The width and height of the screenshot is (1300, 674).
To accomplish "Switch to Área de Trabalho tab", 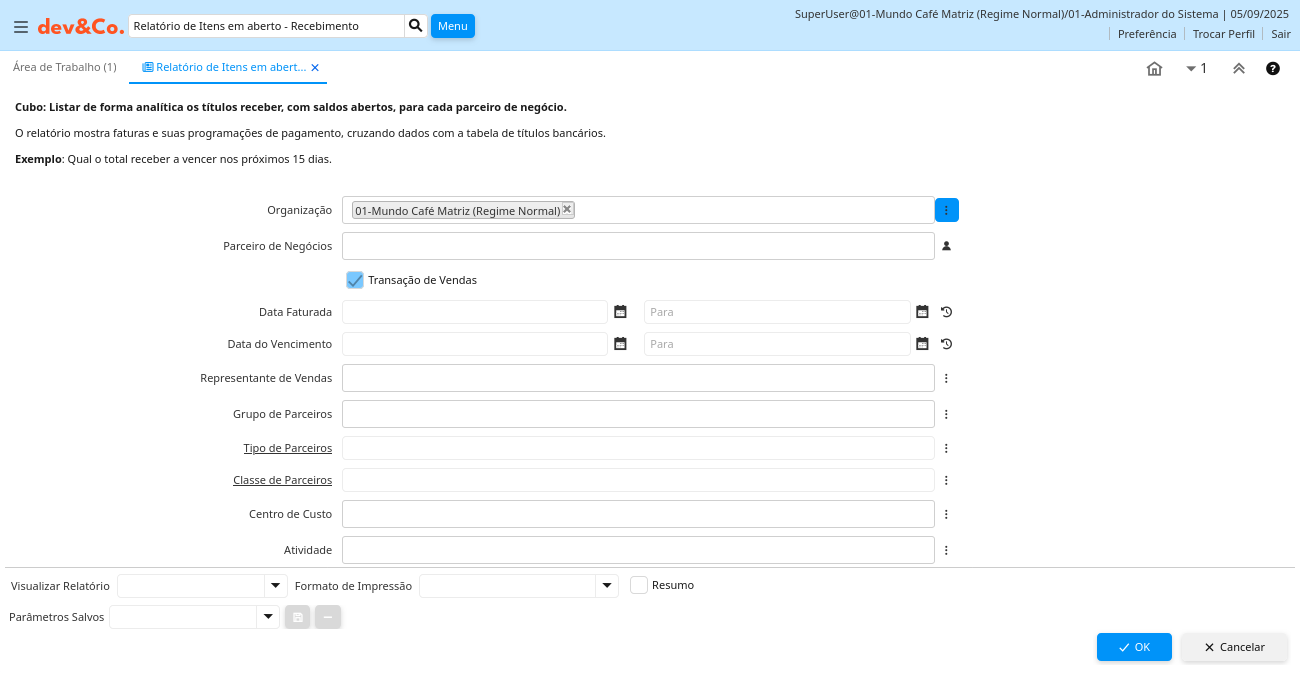I will (64, 67).
